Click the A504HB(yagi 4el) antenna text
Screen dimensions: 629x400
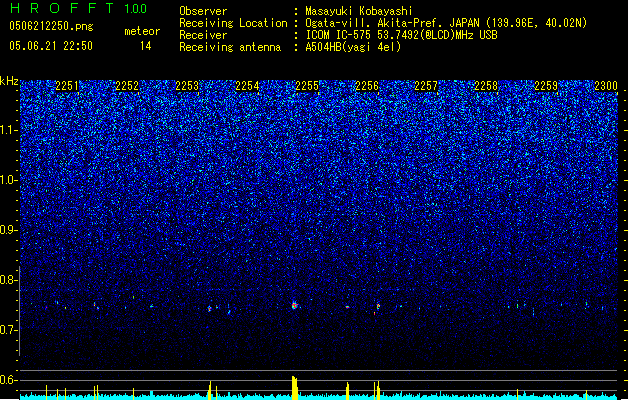[353, 47]
